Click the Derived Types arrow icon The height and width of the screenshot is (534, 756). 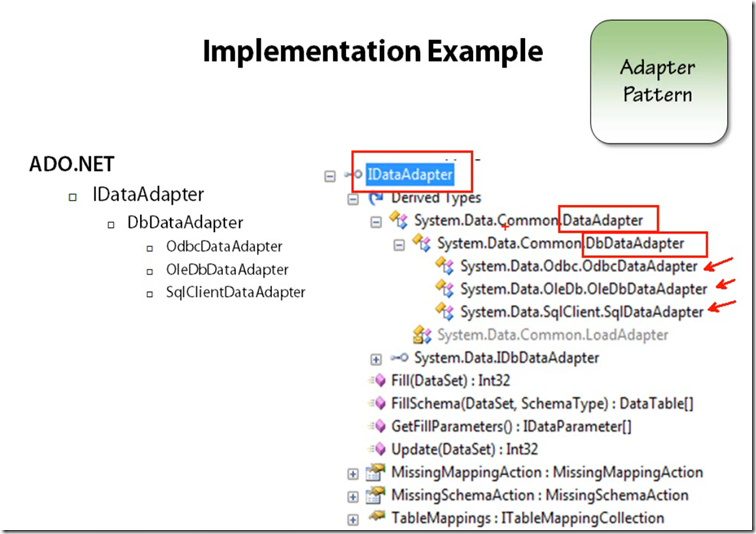376,197
